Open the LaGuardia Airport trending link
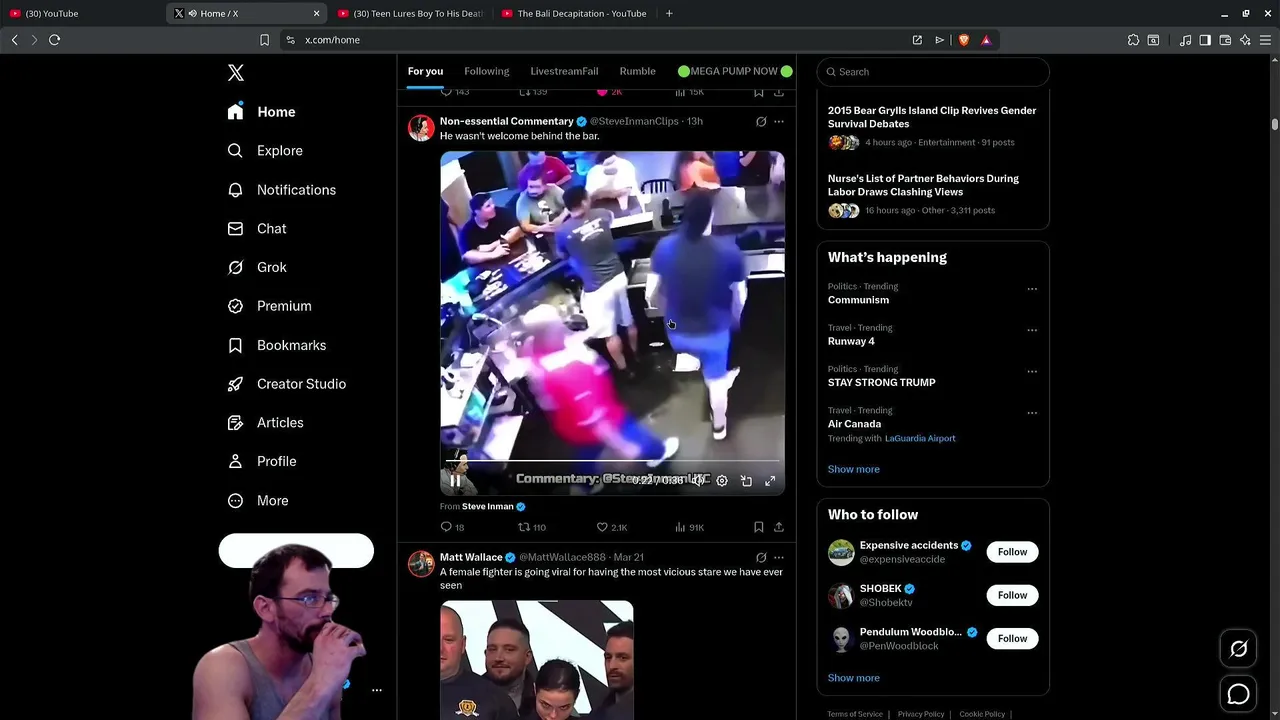Image resolution: width=1280 pixels, height=720 pixels. click(920, 438)
